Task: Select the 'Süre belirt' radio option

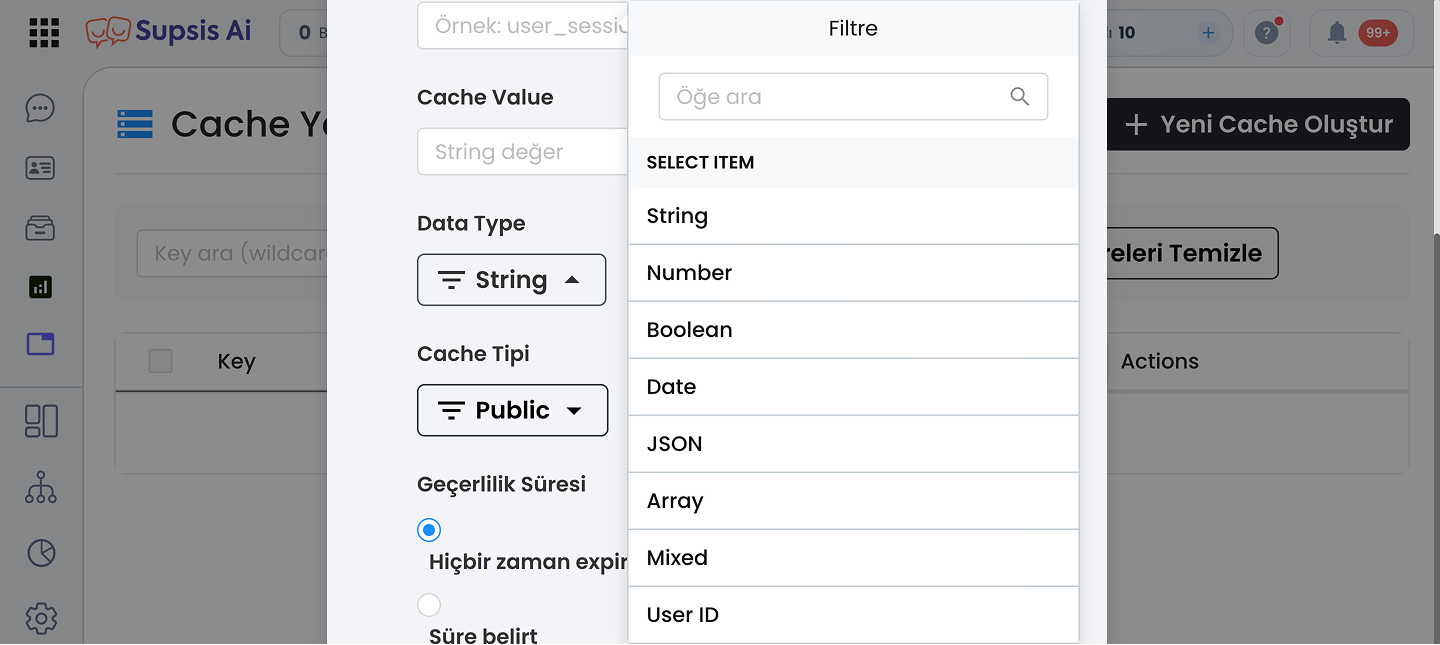Action: click(x=429, y=605)
